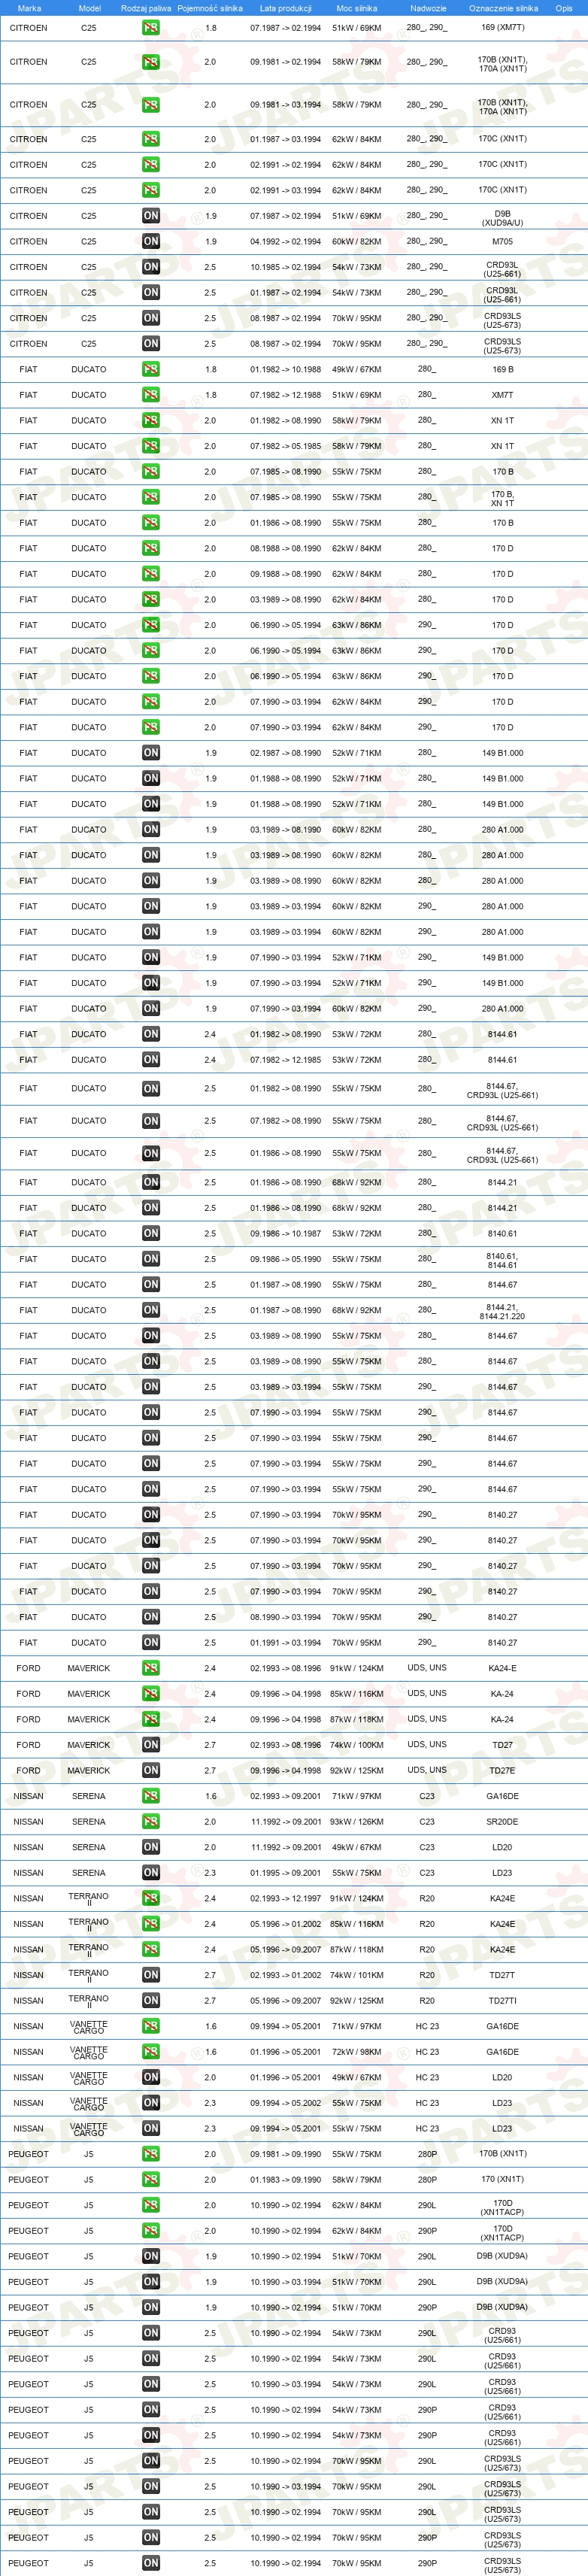Click ON icon in DUCATO 8140.61, 8144.61 row
This screenshot has width=588, height=2576.
pyautogui.click(x=150, y=1260)
